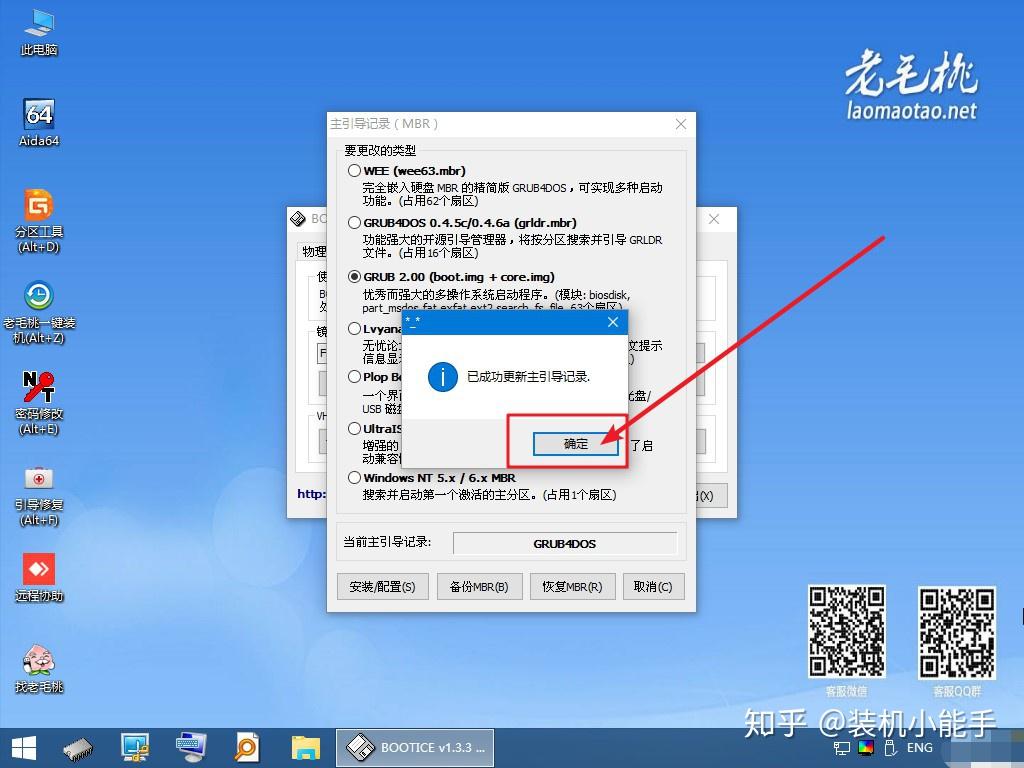Open 密码修改 (Alt+E) desktop icon
This screenshot has height=768, width=1024.
(39, 403)
